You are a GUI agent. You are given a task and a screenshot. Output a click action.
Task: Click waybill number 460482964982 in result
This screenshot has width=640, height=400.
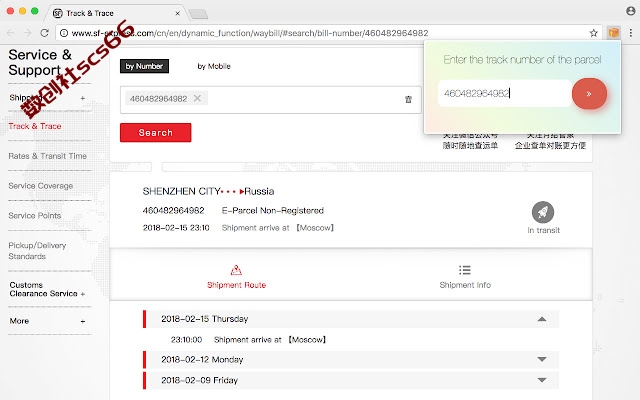pyautogui.click(x=173, y=211)
